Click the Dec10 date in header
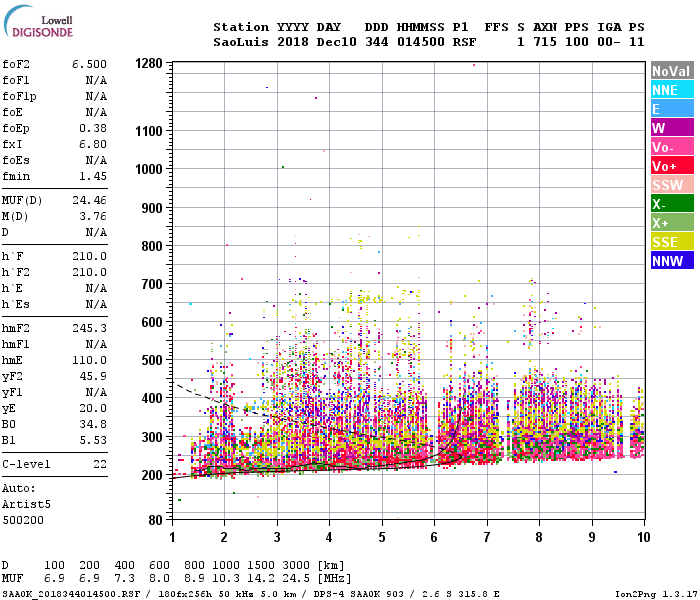This screenshot has width=700, height=600. (337, 42)
